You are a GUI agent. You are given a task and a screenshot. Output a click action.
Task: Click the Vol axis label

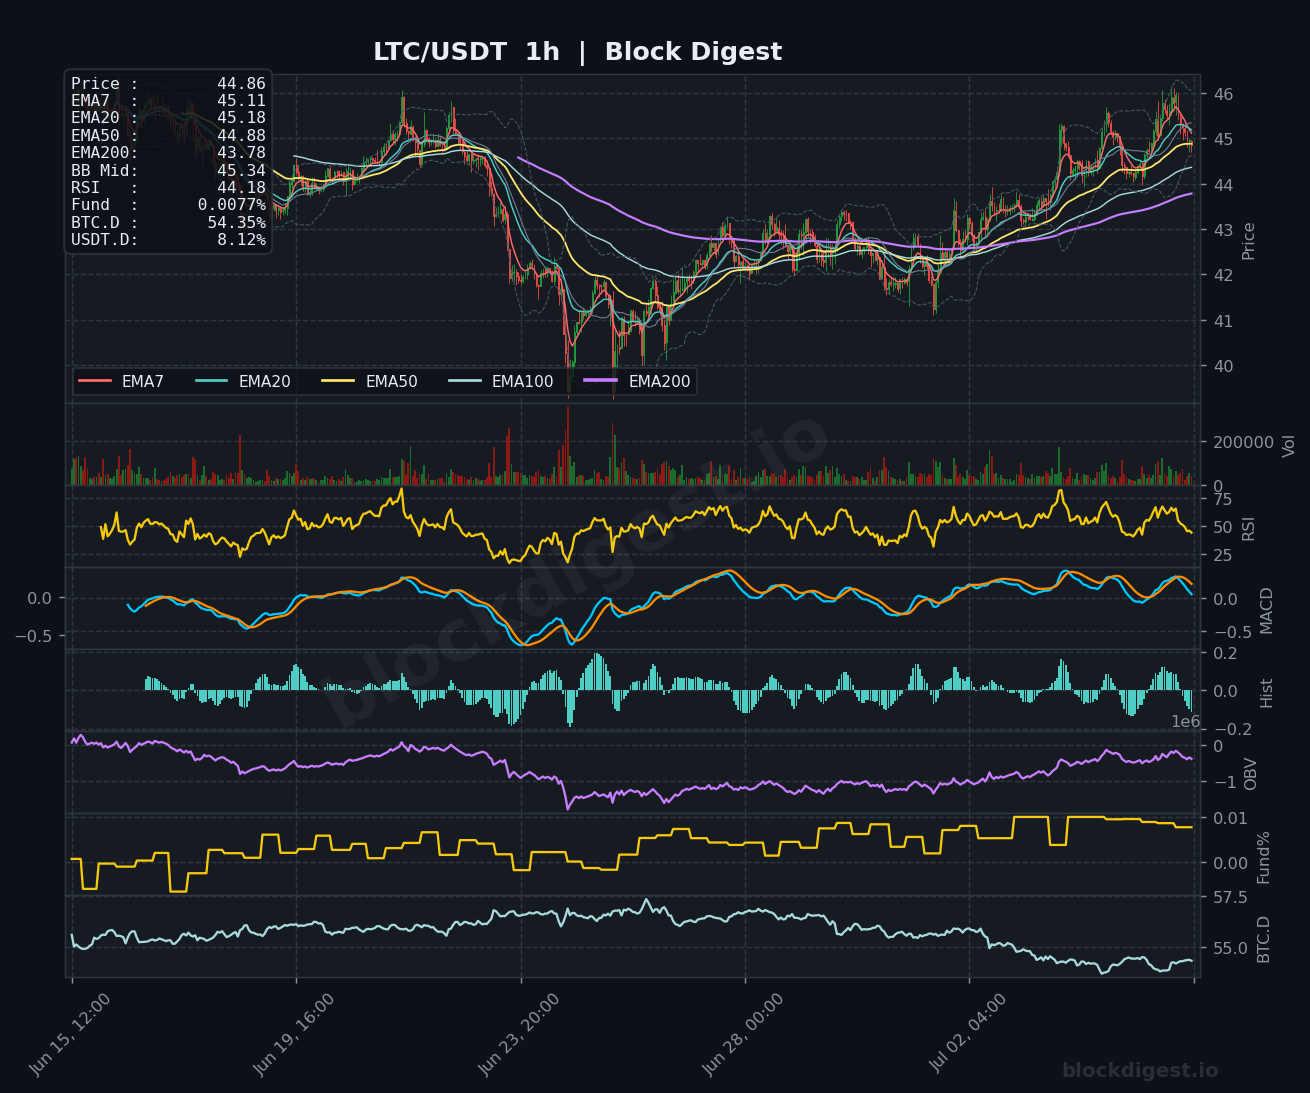coord(1288,446)
